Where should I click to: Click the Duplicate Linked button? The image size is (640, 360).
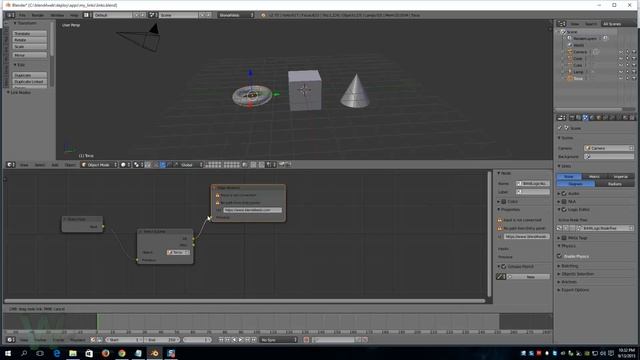30,82
